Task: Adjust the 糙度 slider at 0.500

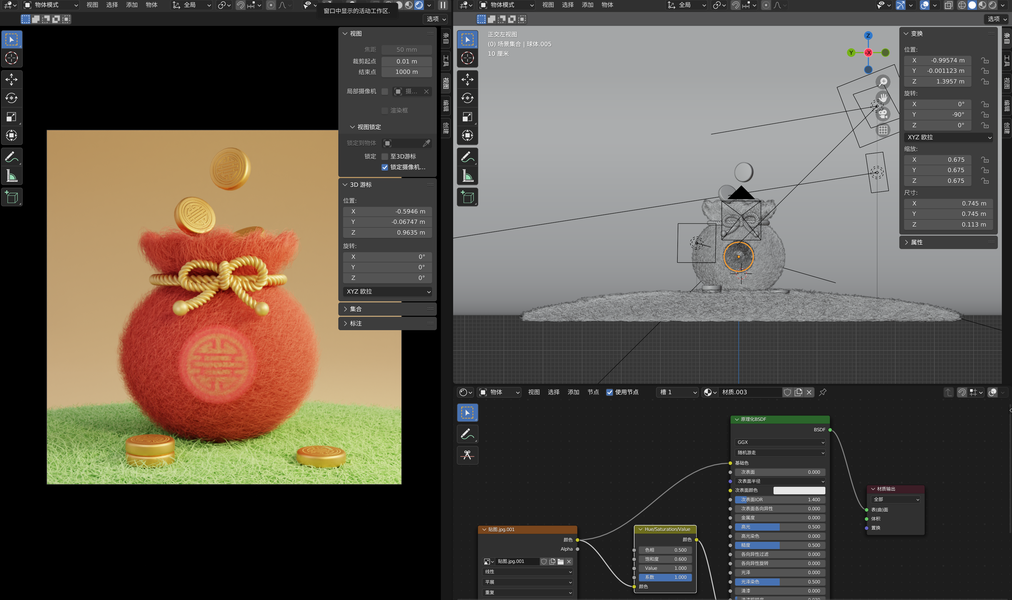Action: (780, 546)
